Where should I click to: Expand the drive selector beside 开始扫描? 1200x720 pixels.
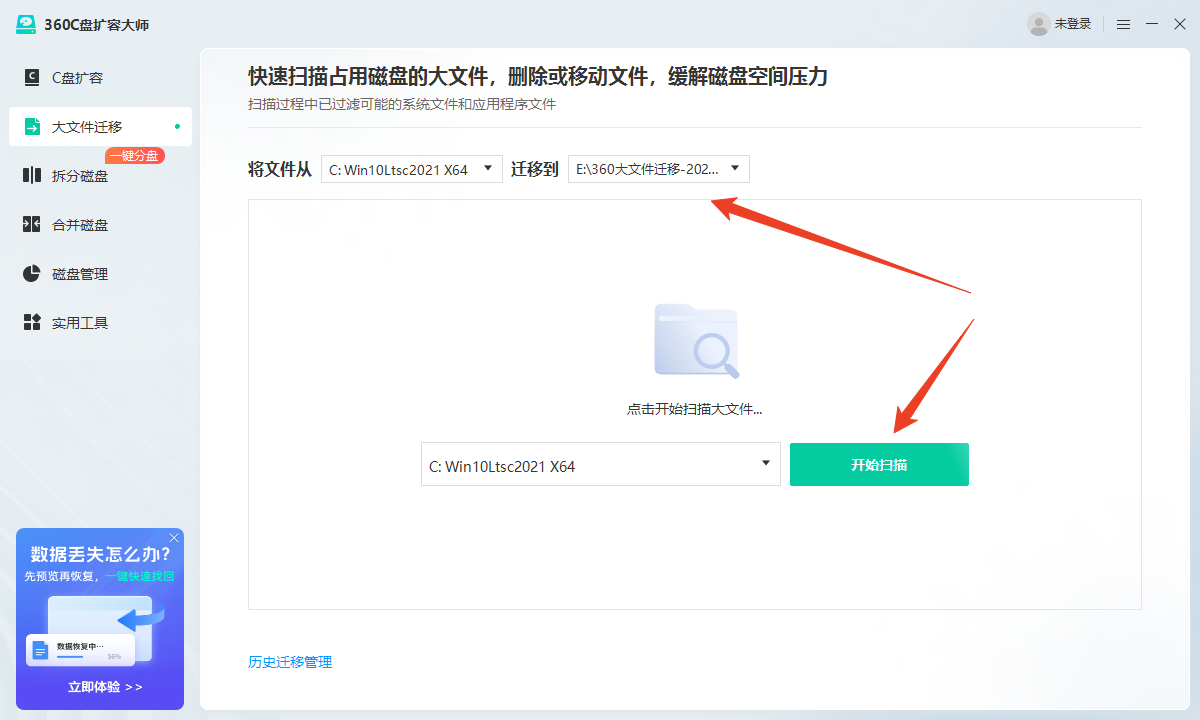[600, 464]
